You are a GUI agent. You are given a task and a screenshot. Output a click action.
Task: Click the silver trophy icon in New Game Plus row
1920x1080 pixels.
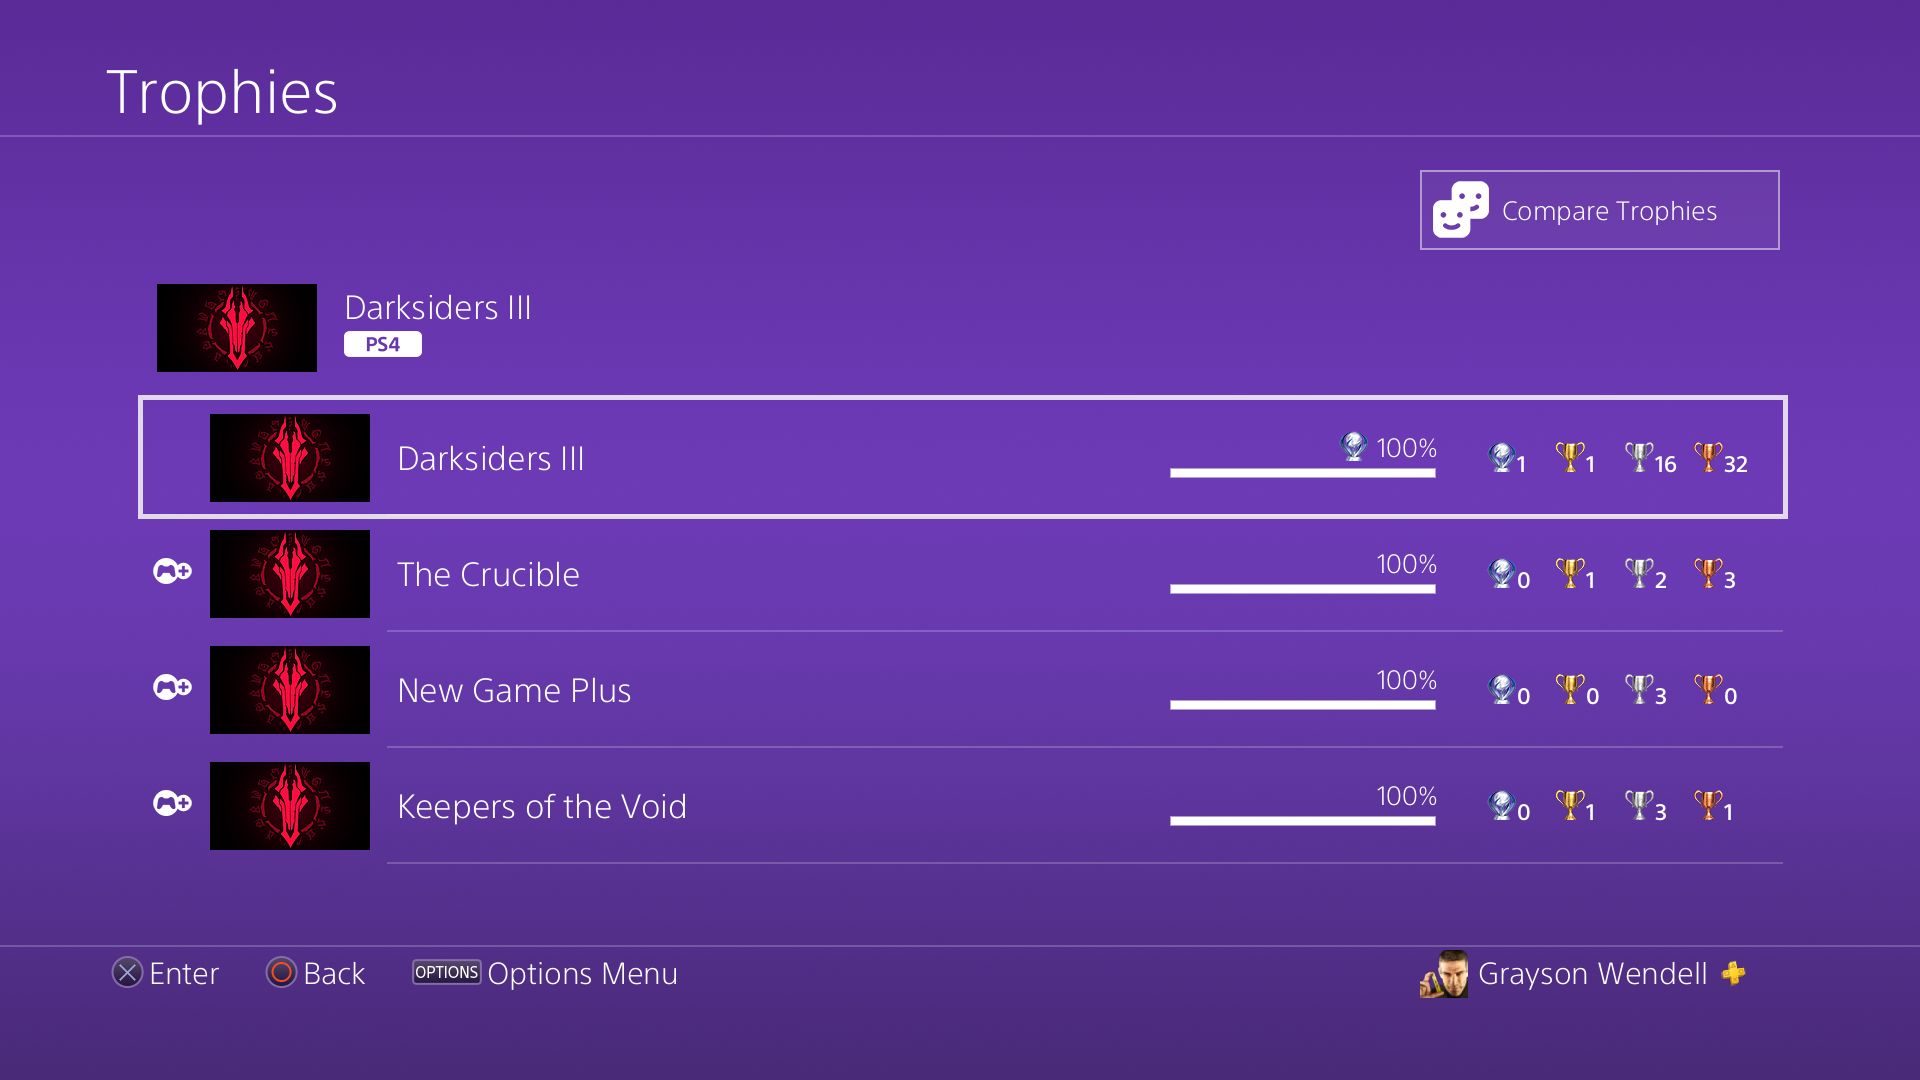1638,690
